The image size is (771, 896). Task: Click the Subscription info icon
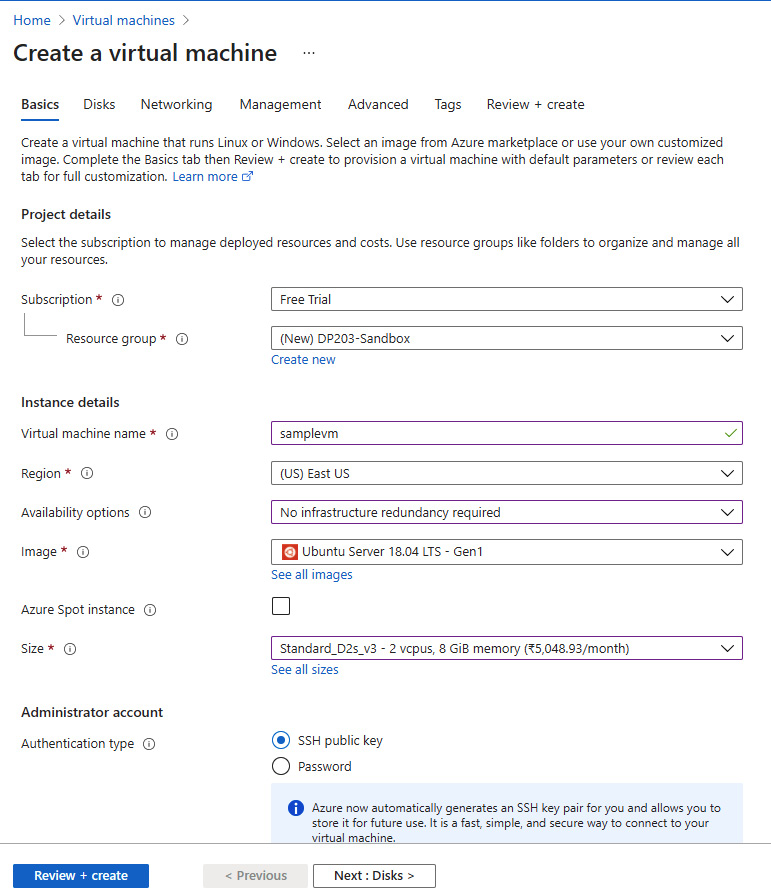118,300
